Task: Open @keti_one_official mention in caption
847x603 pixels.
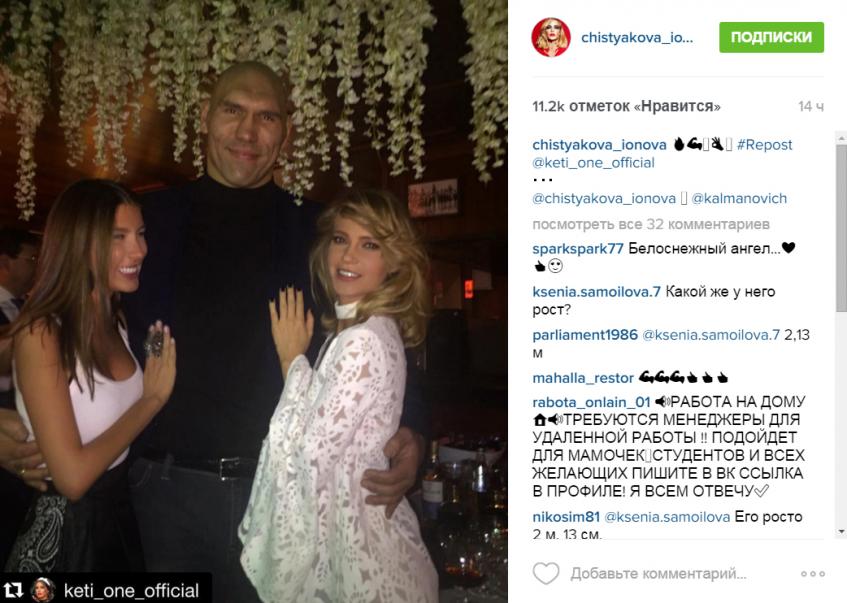Action: (x=593, y=163)
